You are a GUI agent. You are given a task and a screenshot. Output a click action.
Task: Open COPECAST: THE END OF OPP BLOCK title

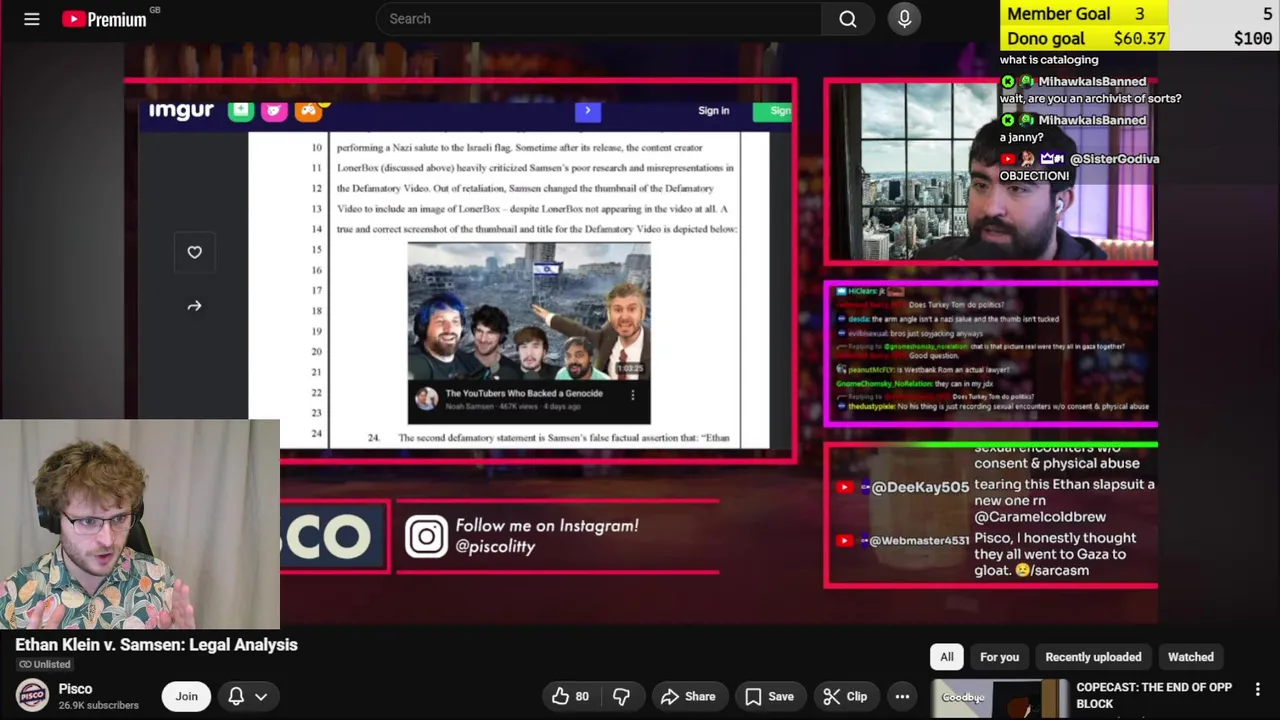1154,695
